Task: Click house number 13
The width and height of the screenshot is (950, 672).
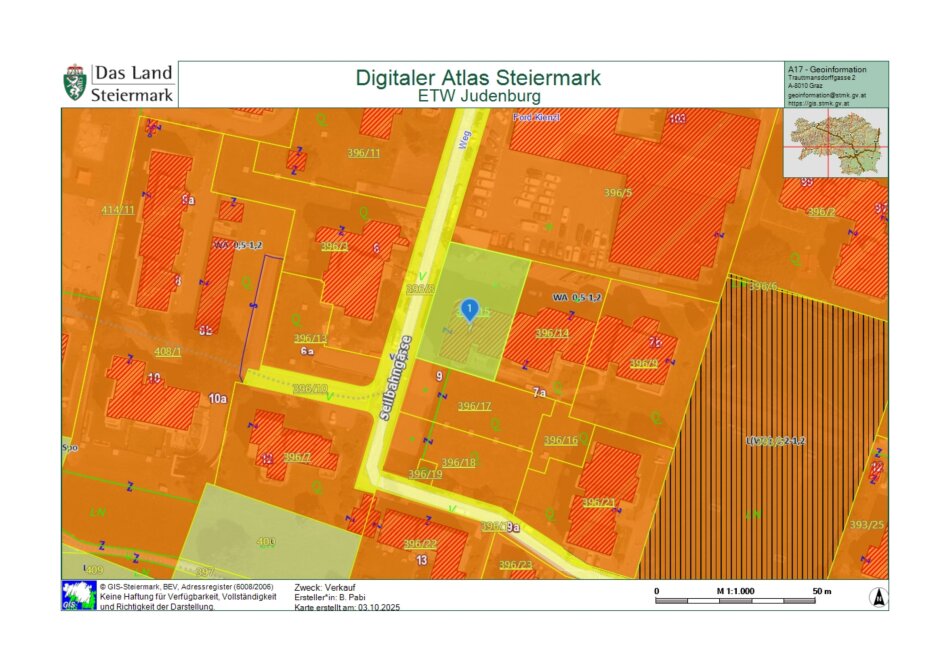Action: tap(422, 560)
